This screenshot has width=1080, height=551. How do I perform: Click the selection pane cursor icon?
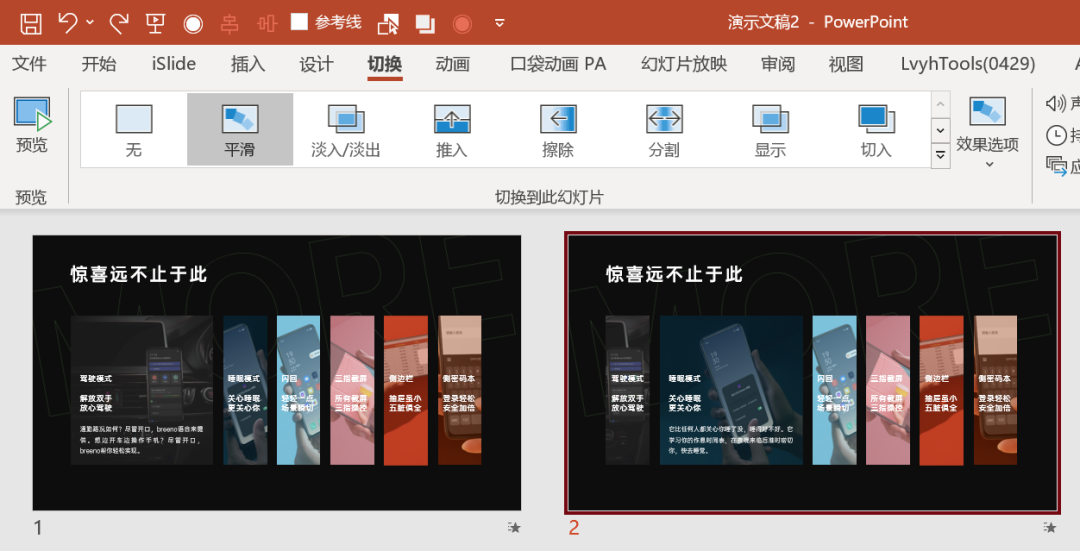point(388,24)
